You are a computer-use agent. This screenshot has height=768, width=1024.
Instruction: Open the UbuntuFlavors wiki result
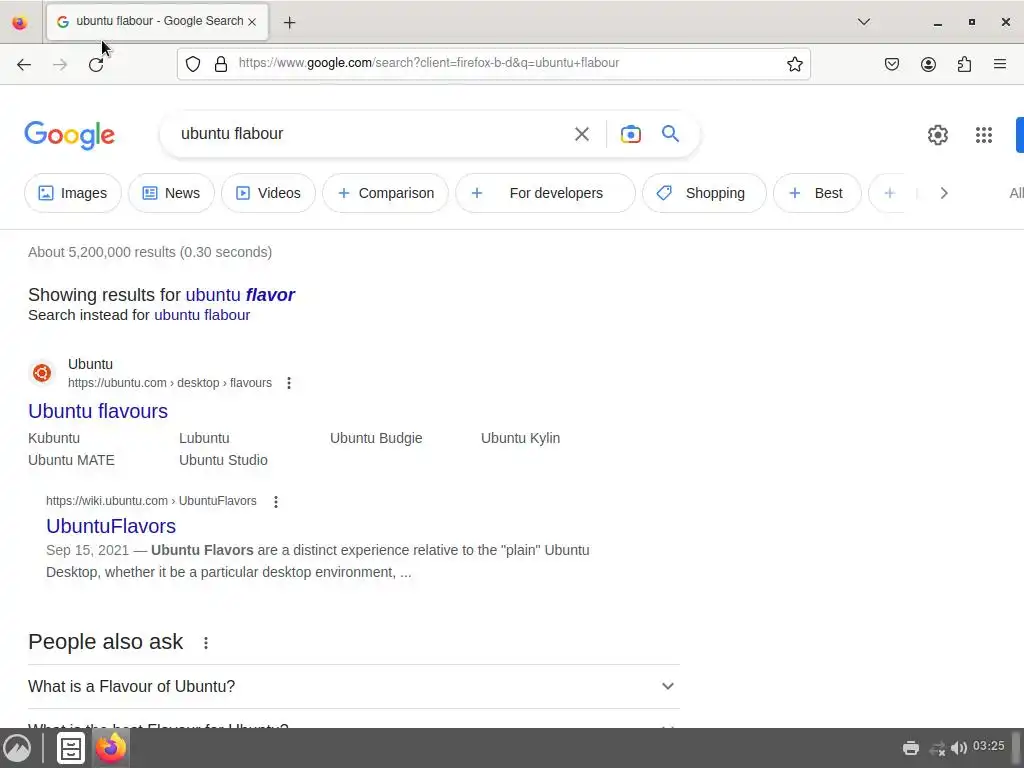pos(111,526)
